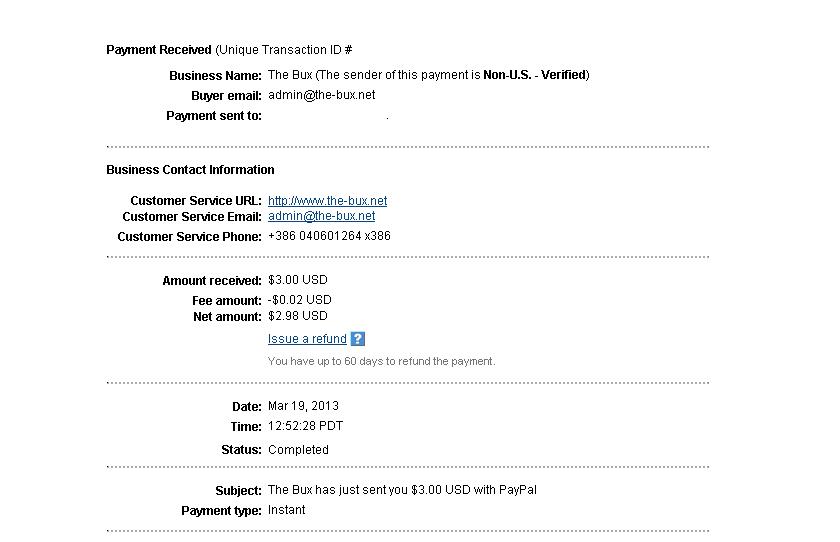Click the Non-U.S. - Verified sender status text

point(535,75)
